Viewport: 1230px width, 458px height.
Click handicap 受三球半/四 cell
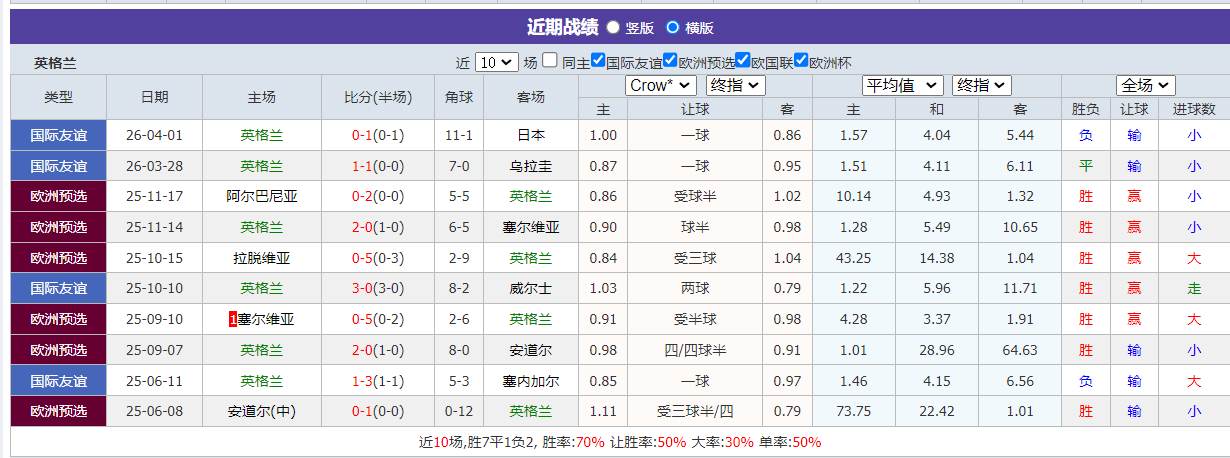pyautogui.click(x=695, y=412)
